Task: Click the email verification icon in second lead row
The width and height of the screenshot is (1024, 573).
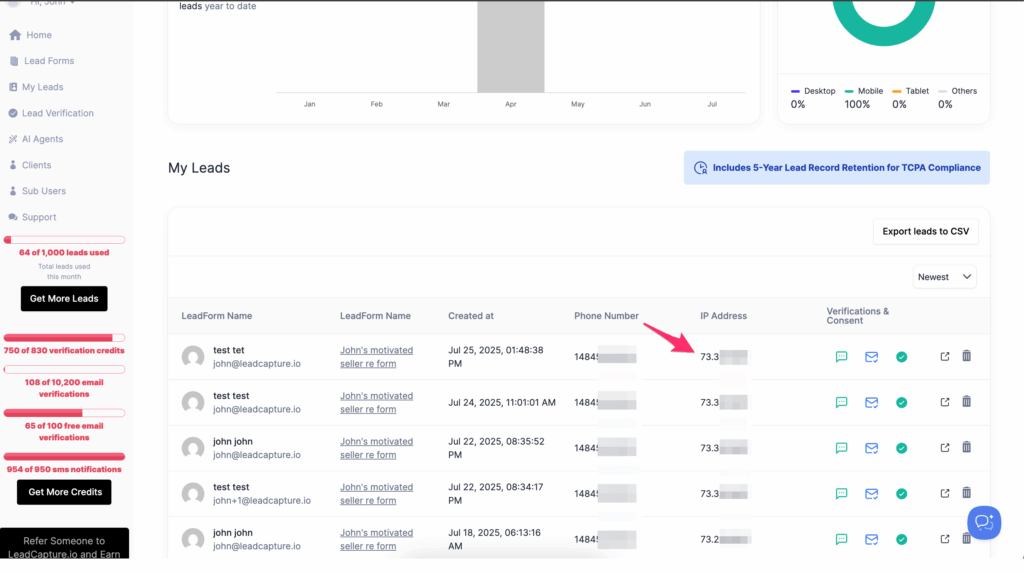Action: coord(871,402)
